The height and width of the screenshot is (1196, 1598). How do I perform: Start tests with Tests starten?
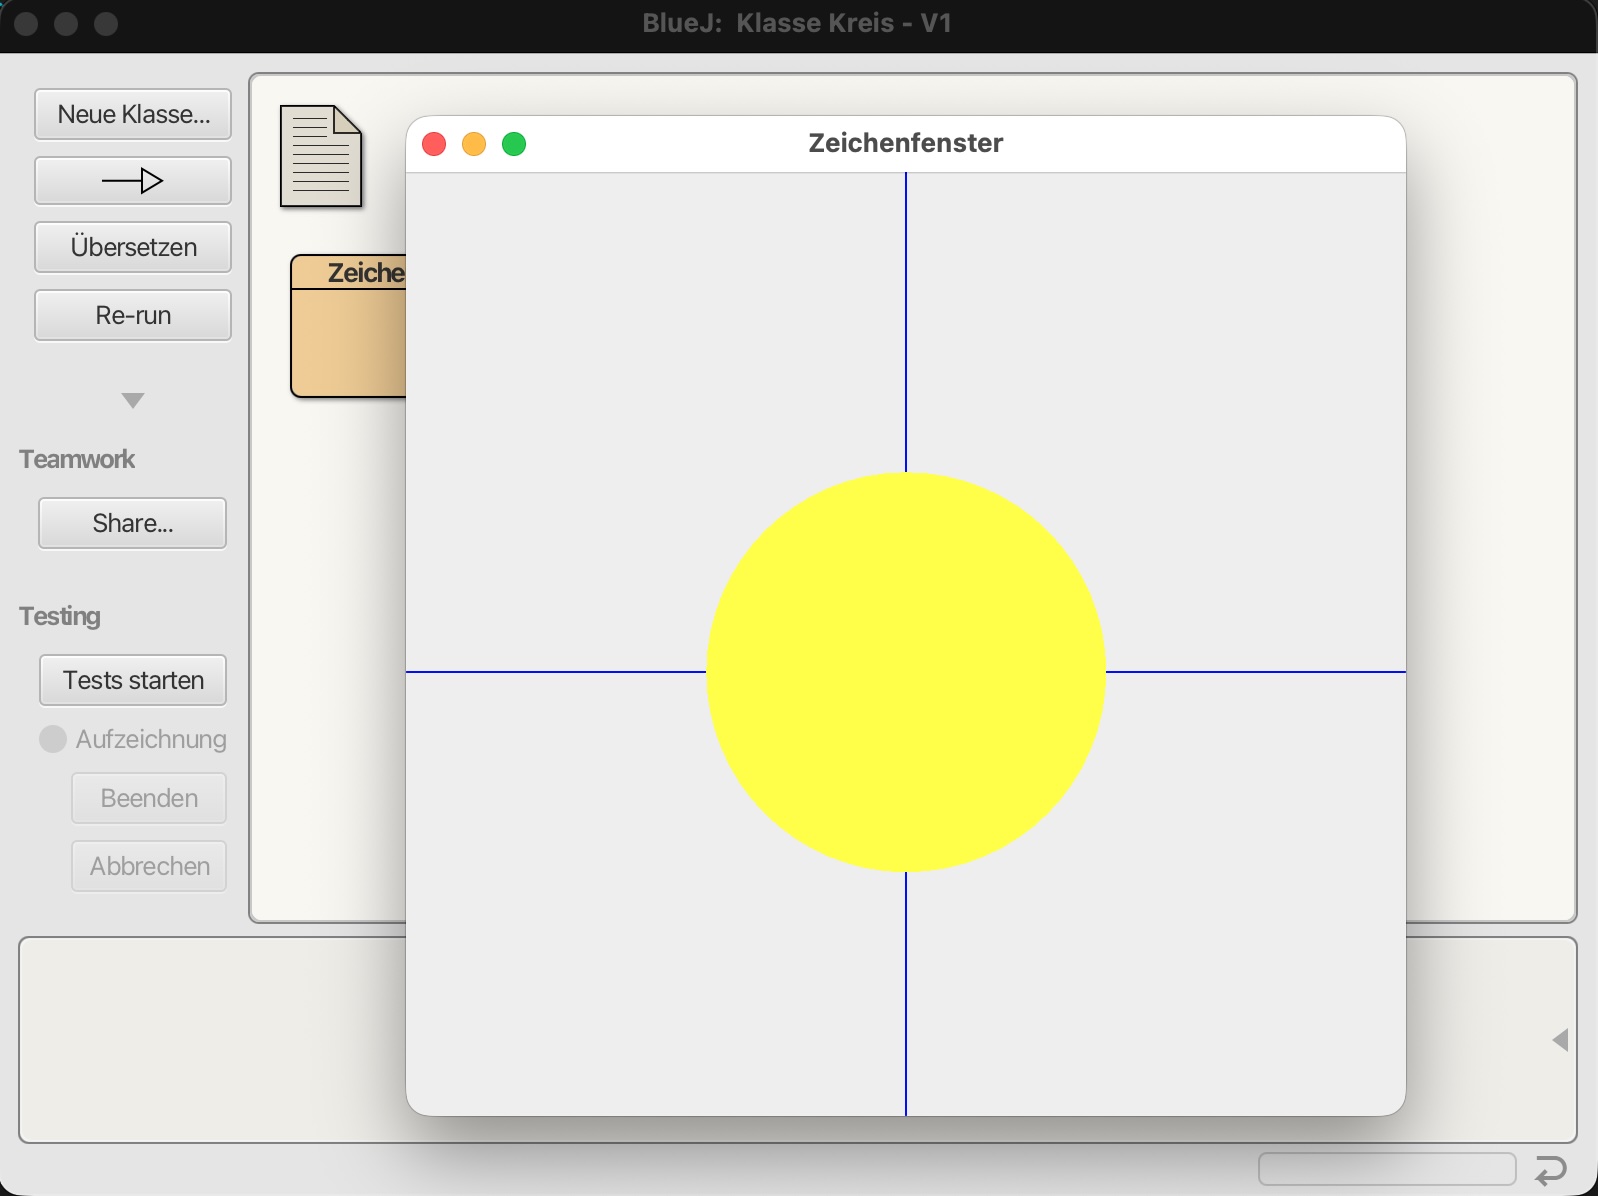pos(133,680)
